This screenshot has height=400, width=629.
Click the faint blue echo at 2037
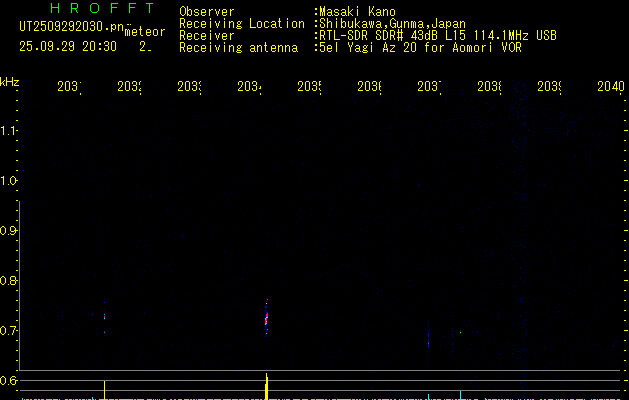(x=428, y=340)
